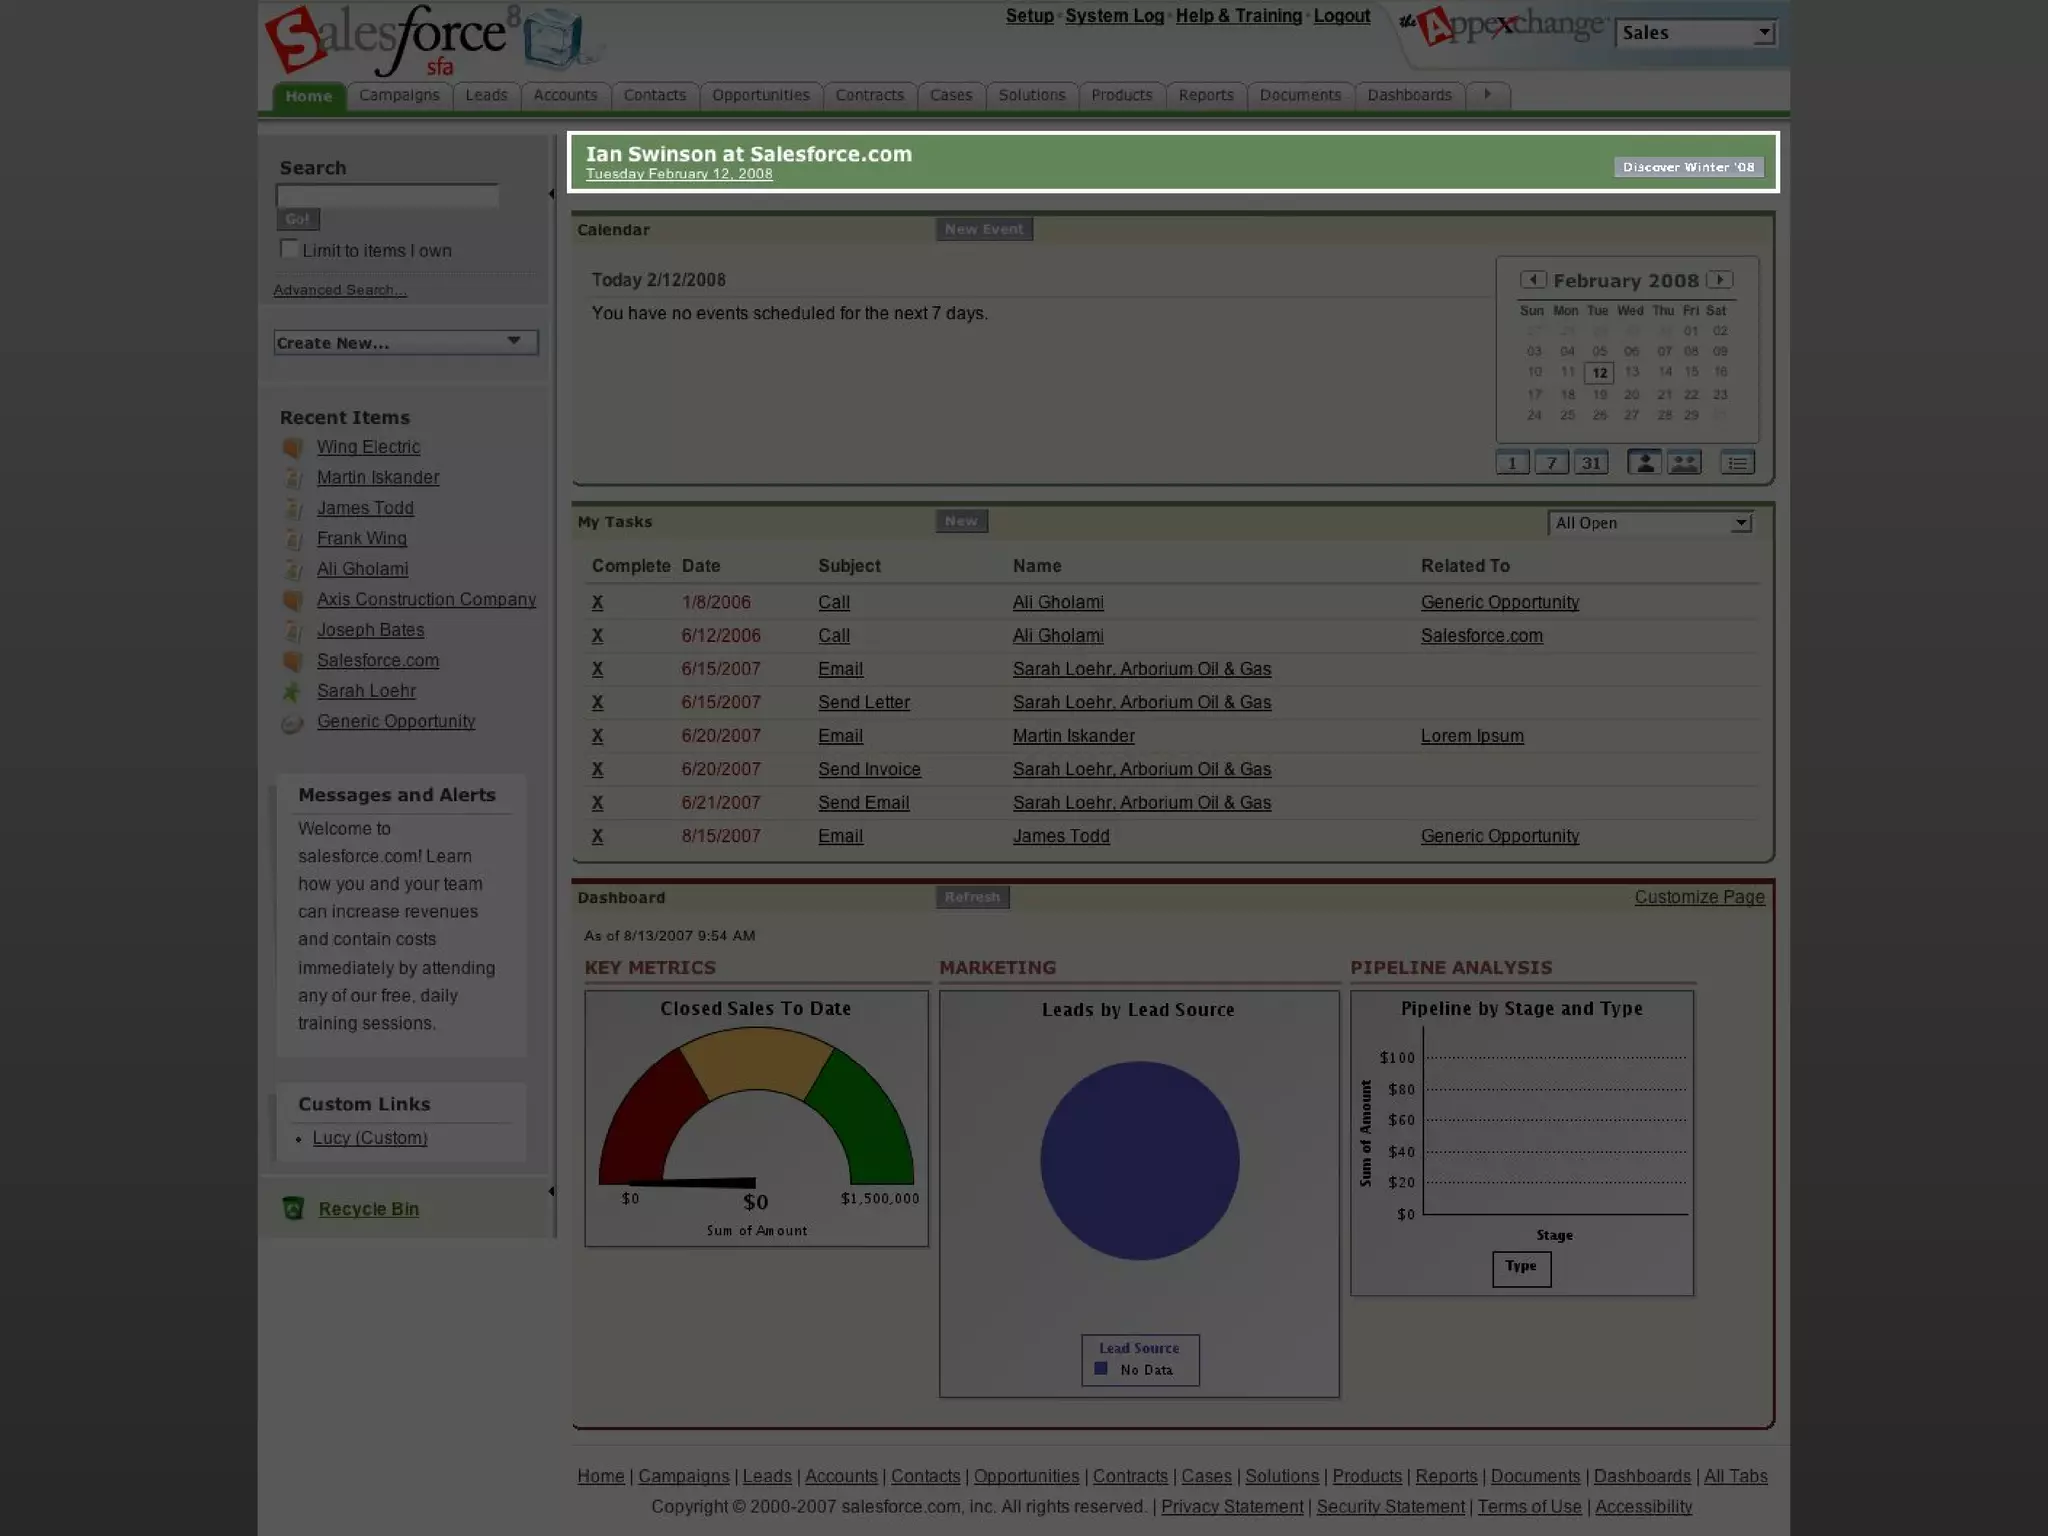This screenshot has height=1536, width=2048.
Task: Mark 1/8/2006 Call task complete (X)
Action: 597,602
